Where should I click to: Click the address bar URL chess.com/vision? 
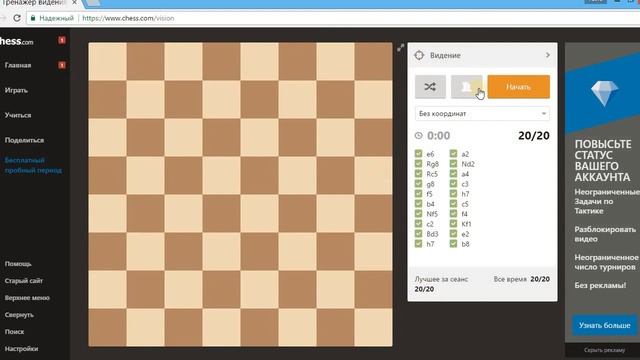click(128, 18)
